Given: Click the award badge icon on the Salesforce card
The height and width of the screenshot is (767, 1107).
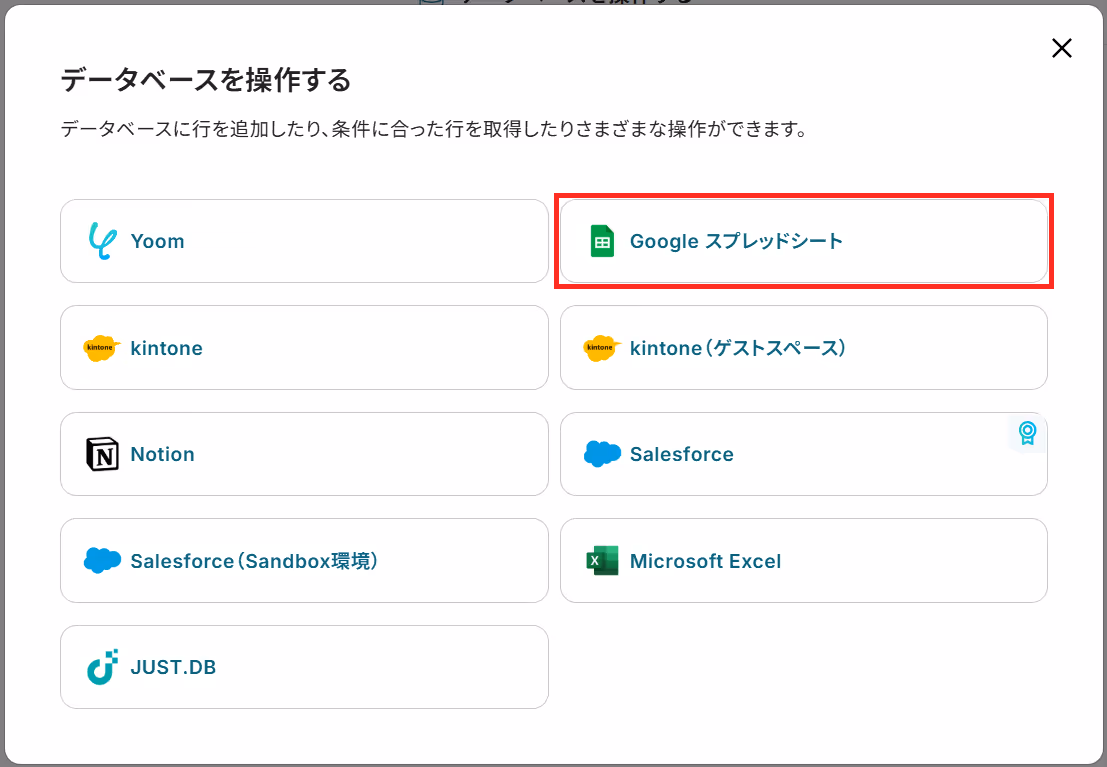Looking at the screenshot, I should (1027, 432).
